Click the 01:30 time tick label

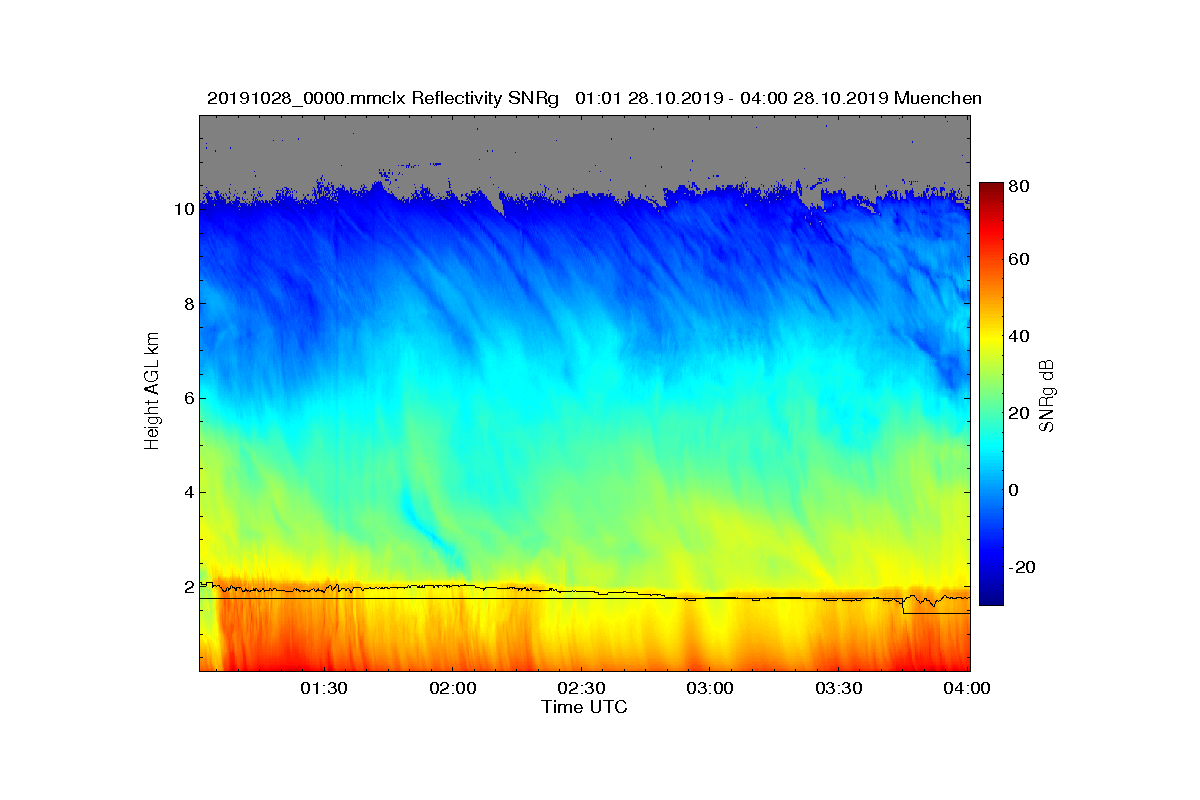click(324, 689)
